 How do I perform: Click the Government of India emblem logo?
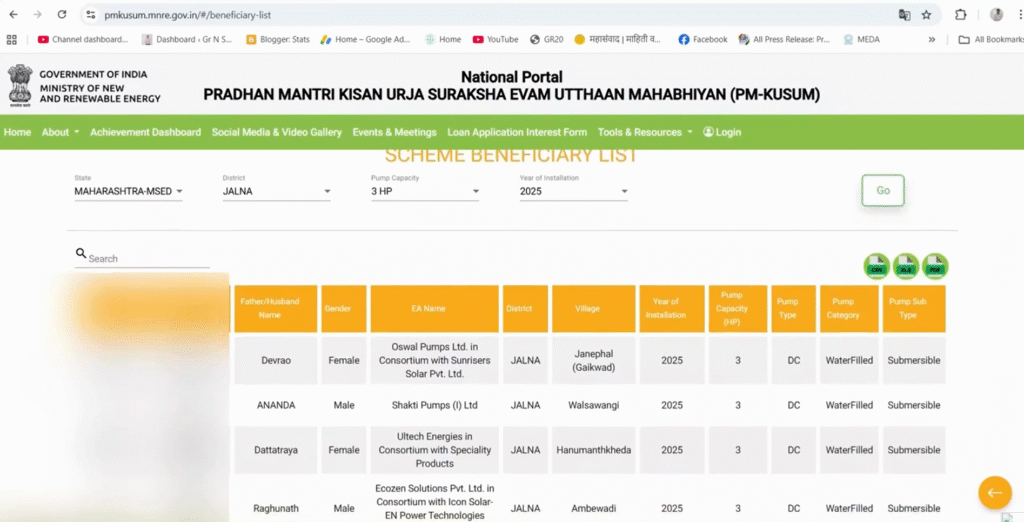20,85
